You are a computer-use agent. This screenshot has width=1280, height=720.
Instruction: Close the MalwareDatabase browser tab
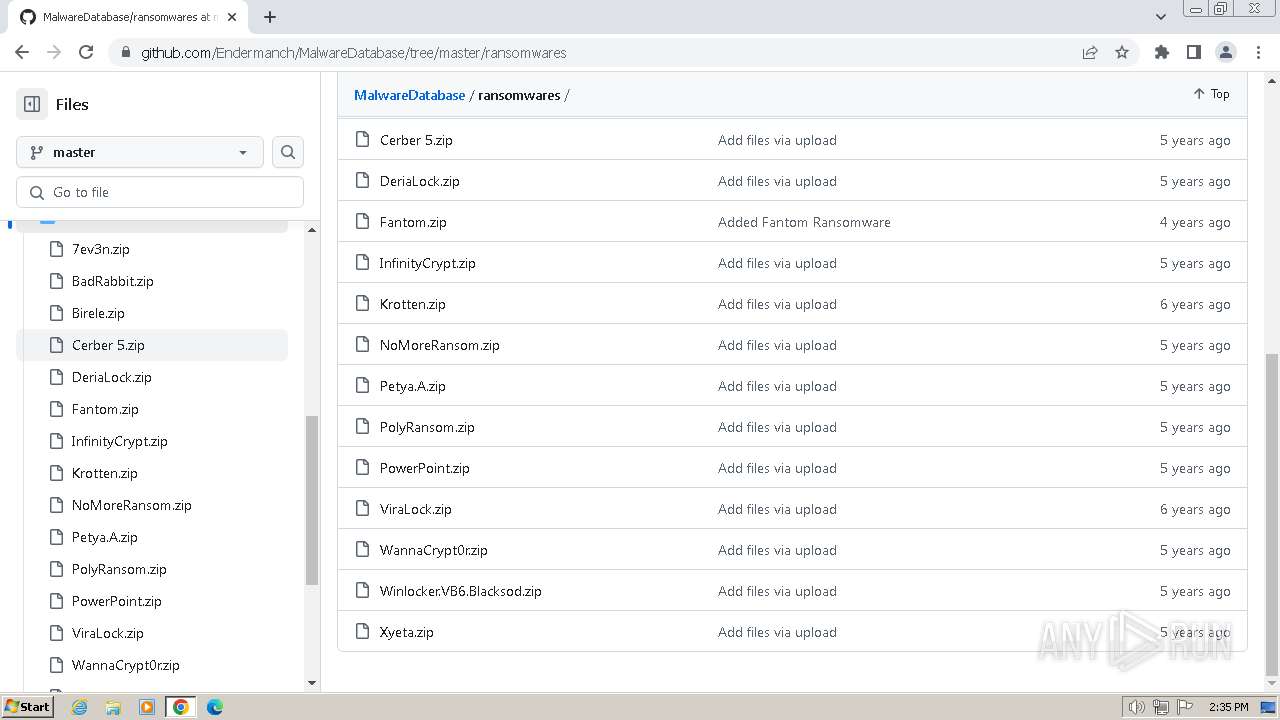coord(233,17)
